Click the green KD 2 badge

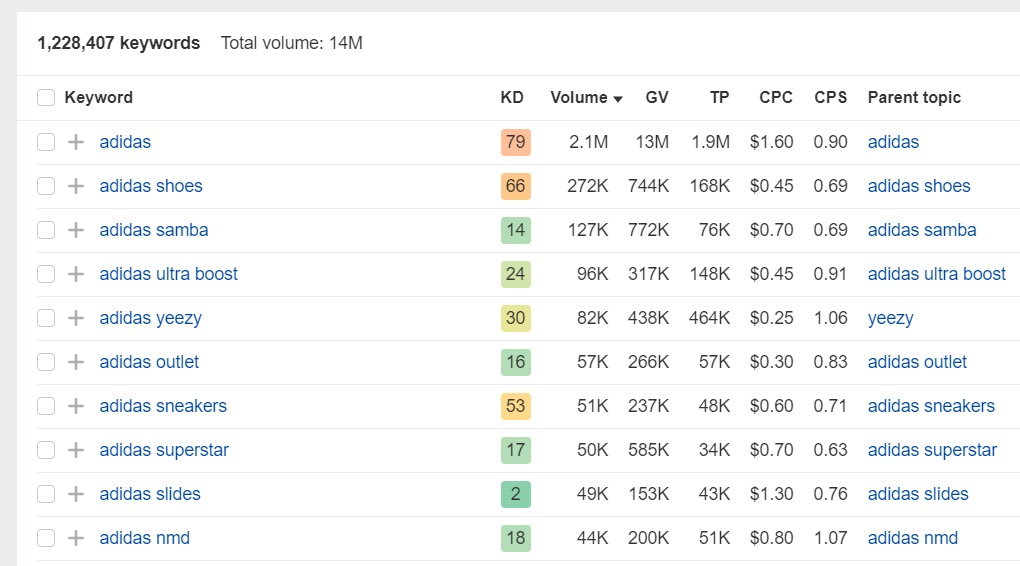(x=515, y=494)
